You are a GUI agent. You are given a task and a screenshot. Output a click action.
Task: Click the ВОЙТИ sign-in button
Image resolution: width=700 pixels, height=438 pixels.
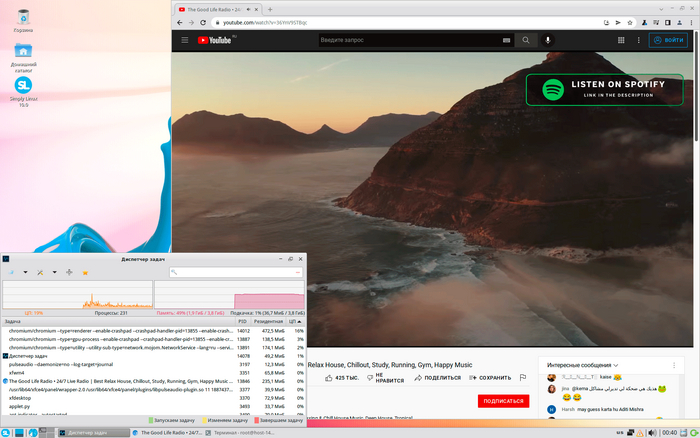click(668, 40)
